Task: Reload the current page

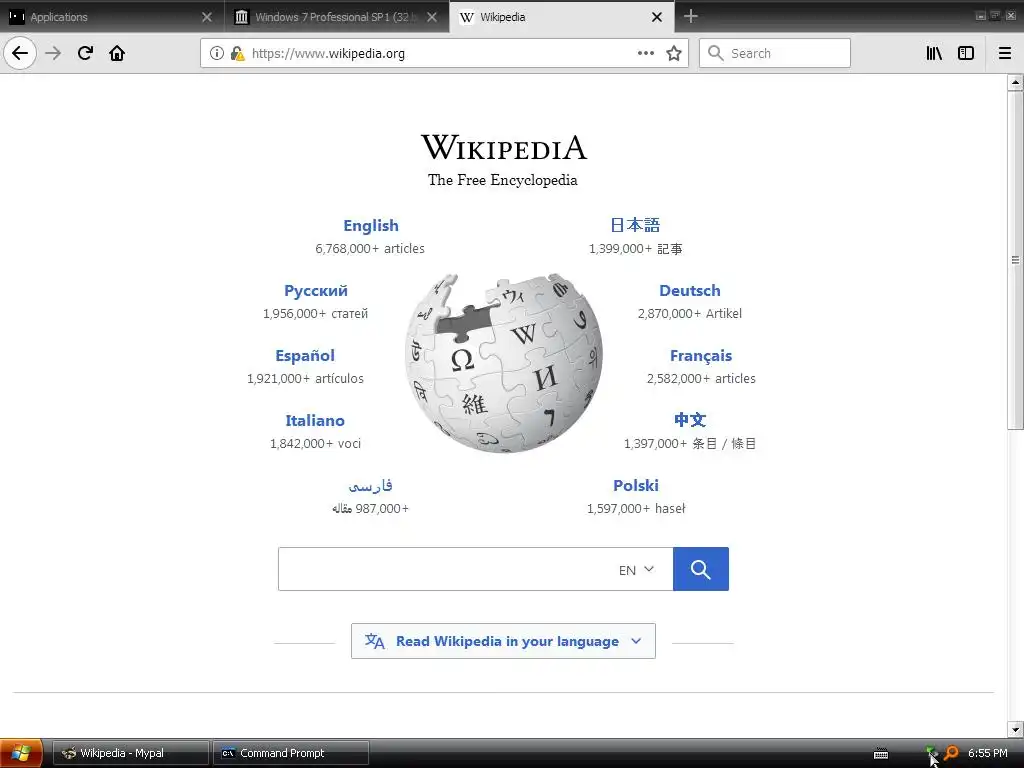Action: coord(85,53)
